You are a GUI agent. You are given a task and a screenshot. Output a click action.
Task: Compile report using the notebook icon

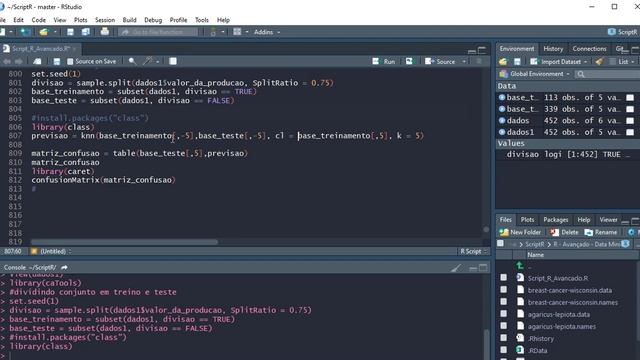coord(173,61)
